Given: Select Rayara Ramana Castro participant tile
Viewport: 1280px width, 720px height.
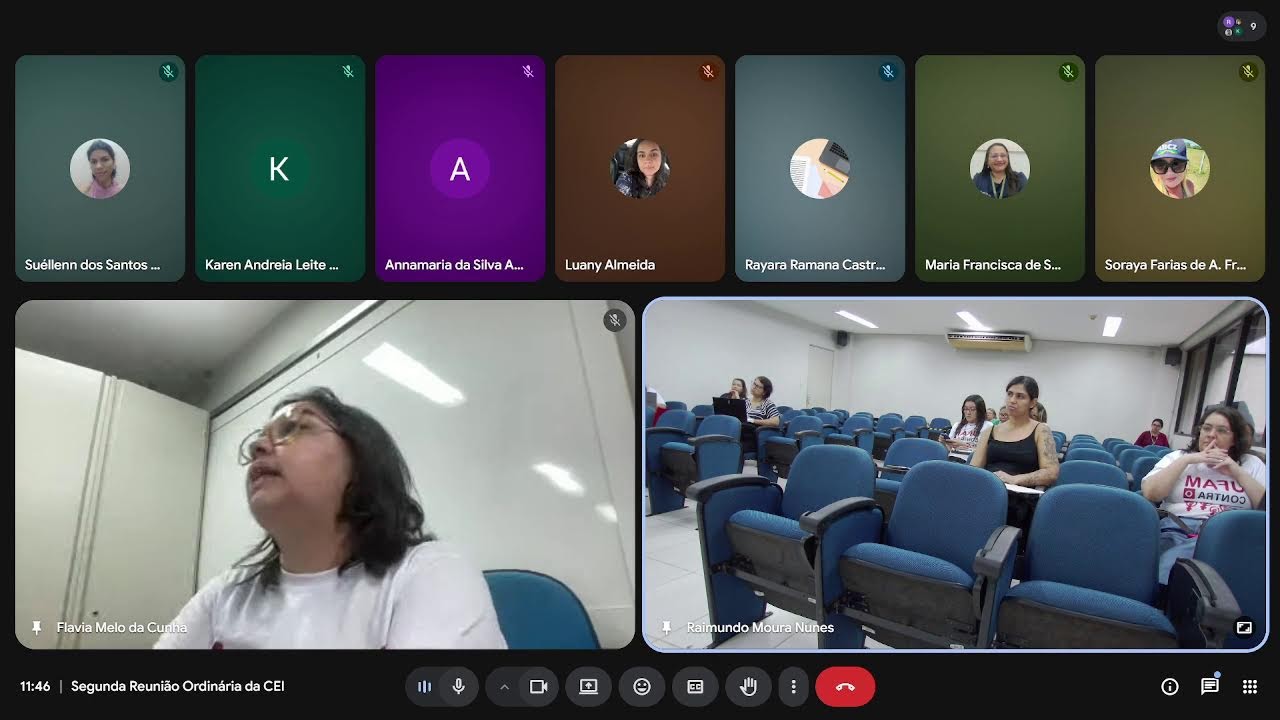Looking at the screenshot, I should point(820,168).
